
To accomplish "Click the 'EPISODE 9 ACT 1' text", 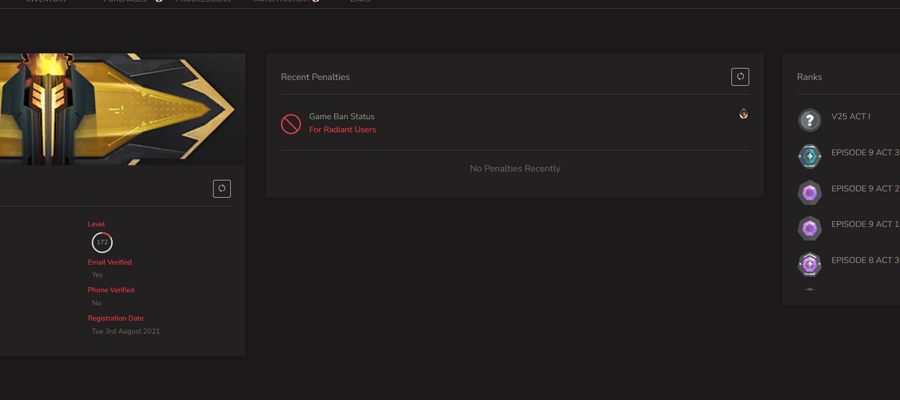I will pyautogui.click(x=866, y=224).
